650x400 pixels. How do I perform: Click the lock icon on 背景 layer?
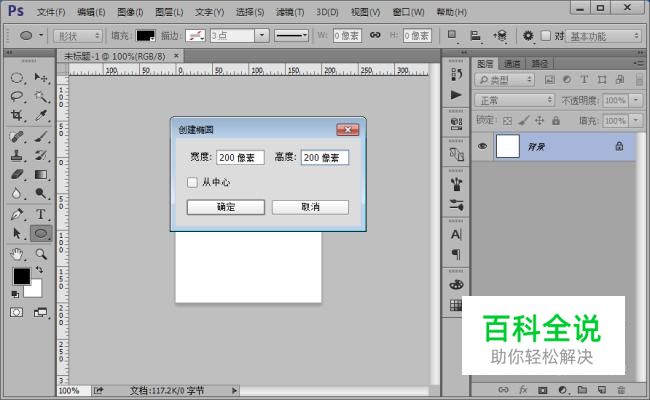click(619, 146)
